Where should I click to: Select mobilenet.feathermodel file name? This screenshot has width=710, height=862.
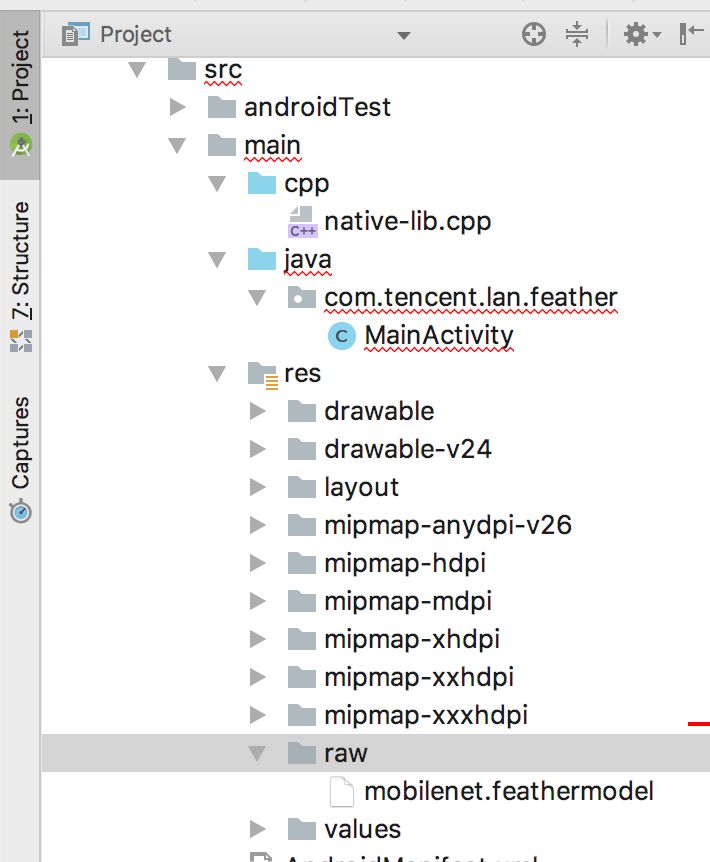[509, 792]
